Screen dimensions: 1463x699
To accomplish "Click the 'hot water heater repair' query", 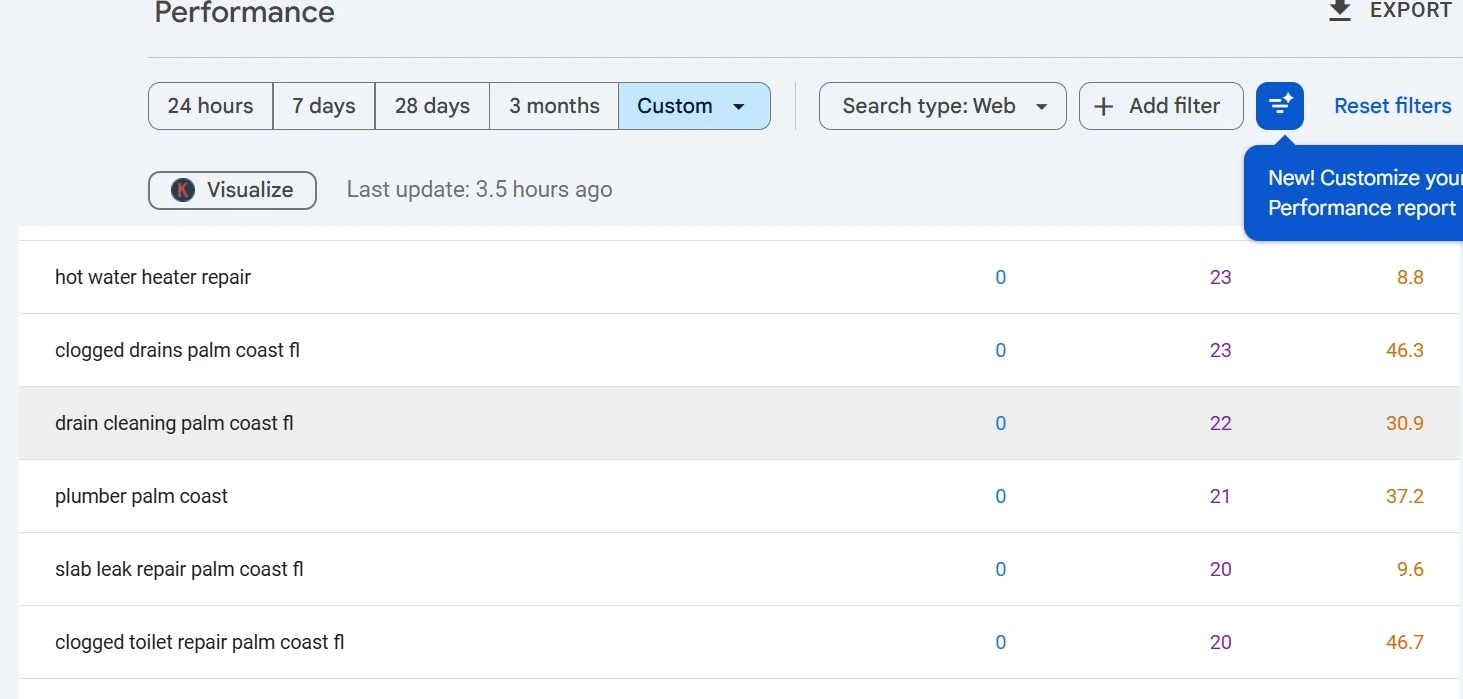I will point(153,277).
